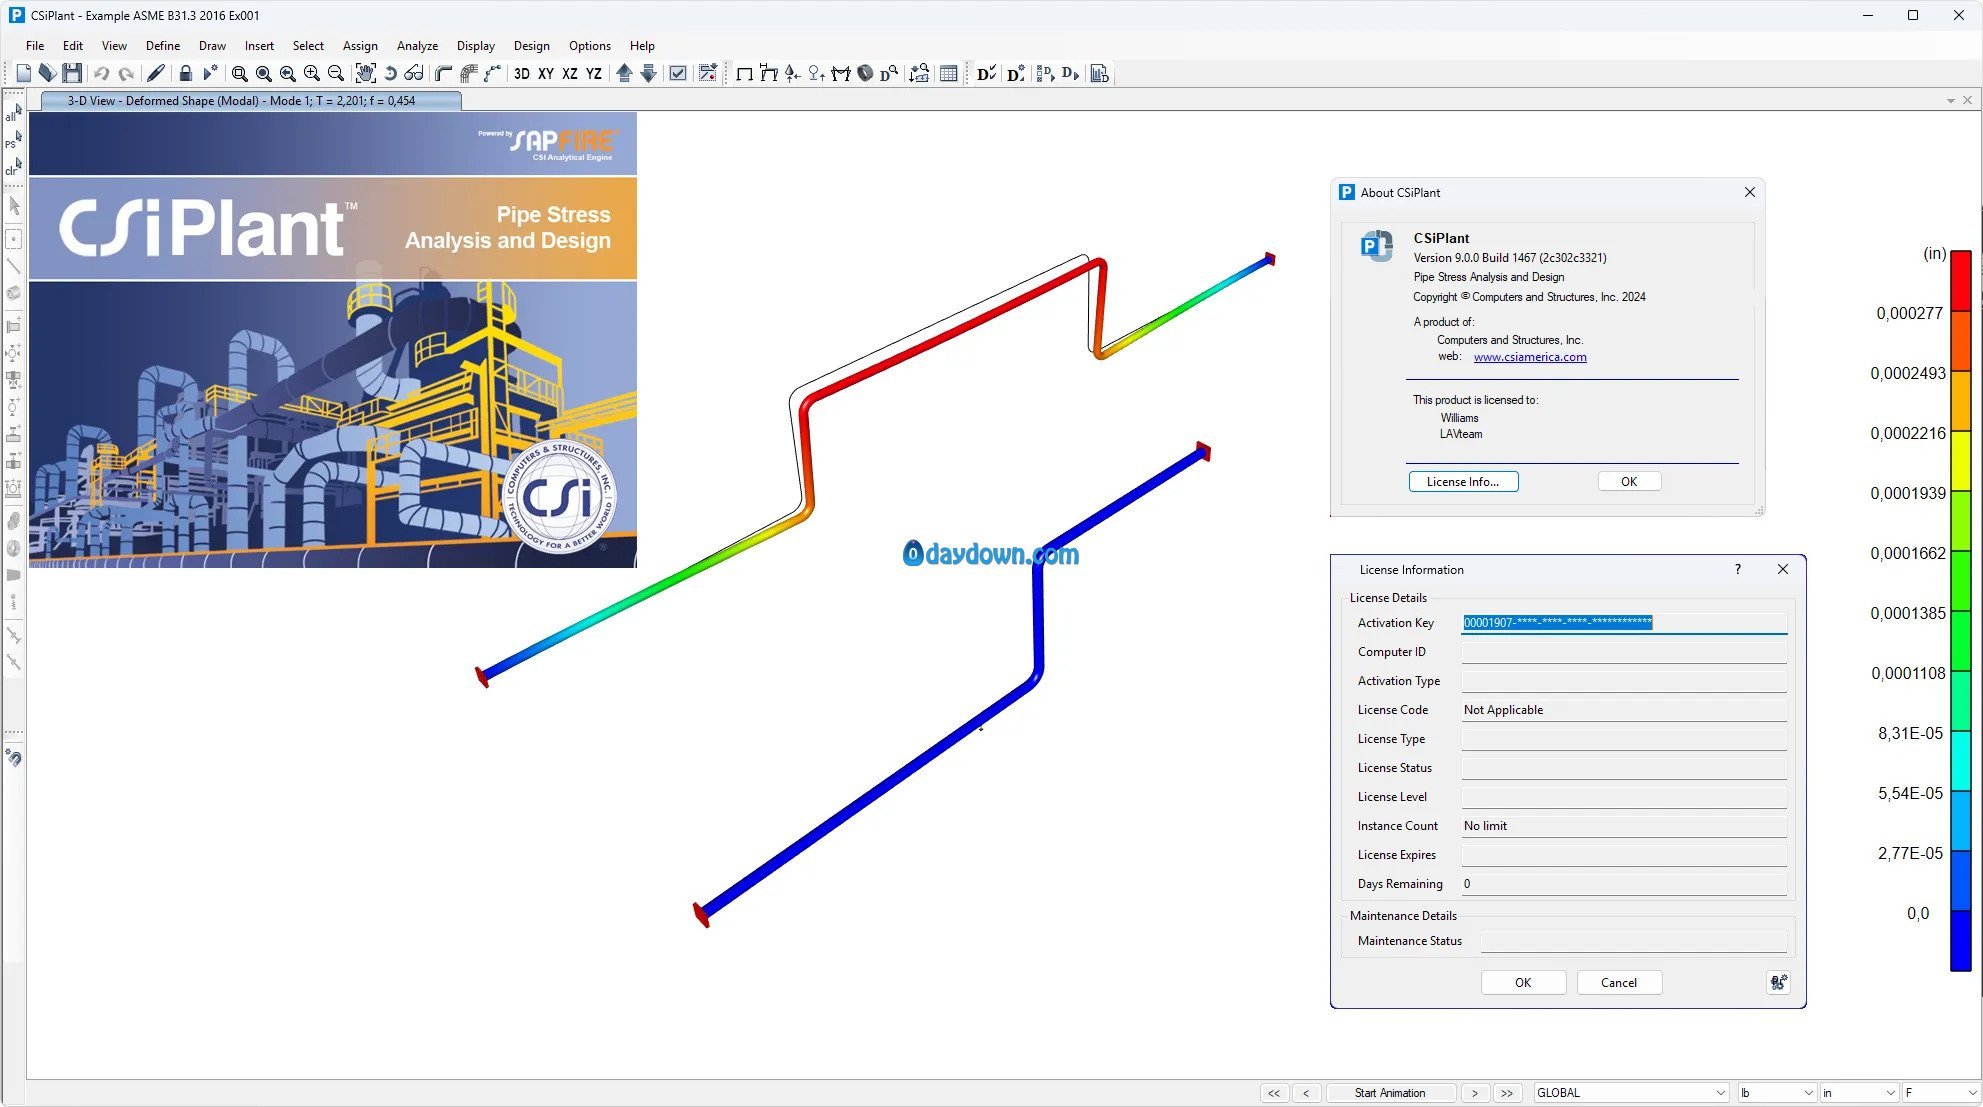The width and height of the screenshot is (1983, 1107).
Task: Move up in list arrow icon
Action: (624, 73)
